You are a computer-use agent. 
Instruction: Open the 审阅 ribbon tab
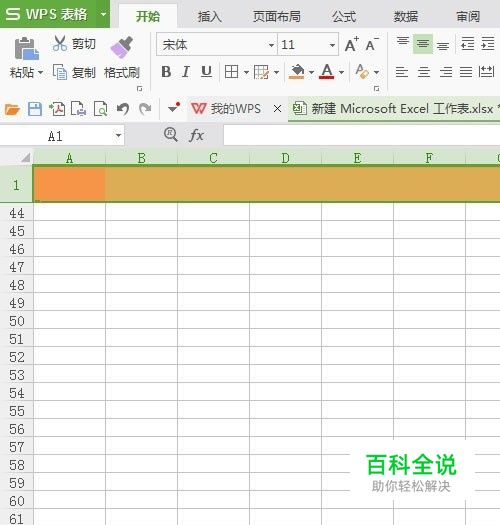point(468,16)
